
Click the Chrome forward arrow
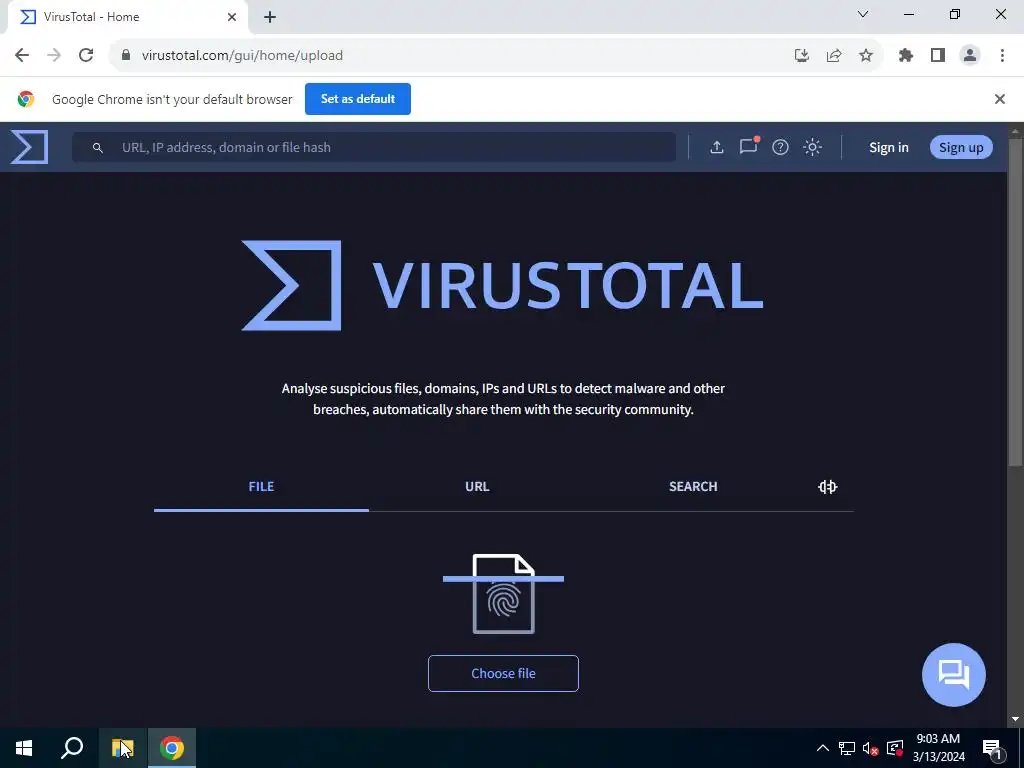54,55
